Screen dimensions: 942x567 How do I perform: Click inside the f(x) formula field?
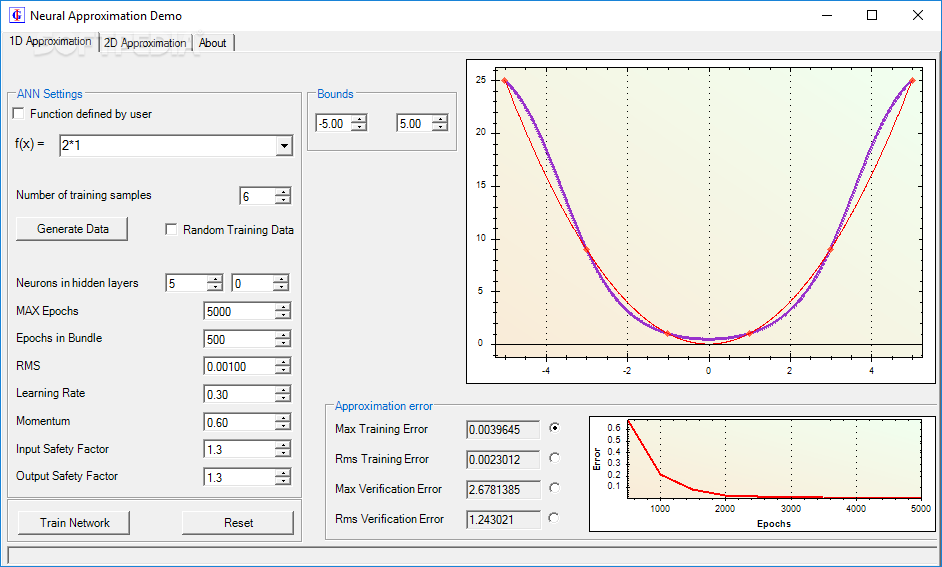168,146
